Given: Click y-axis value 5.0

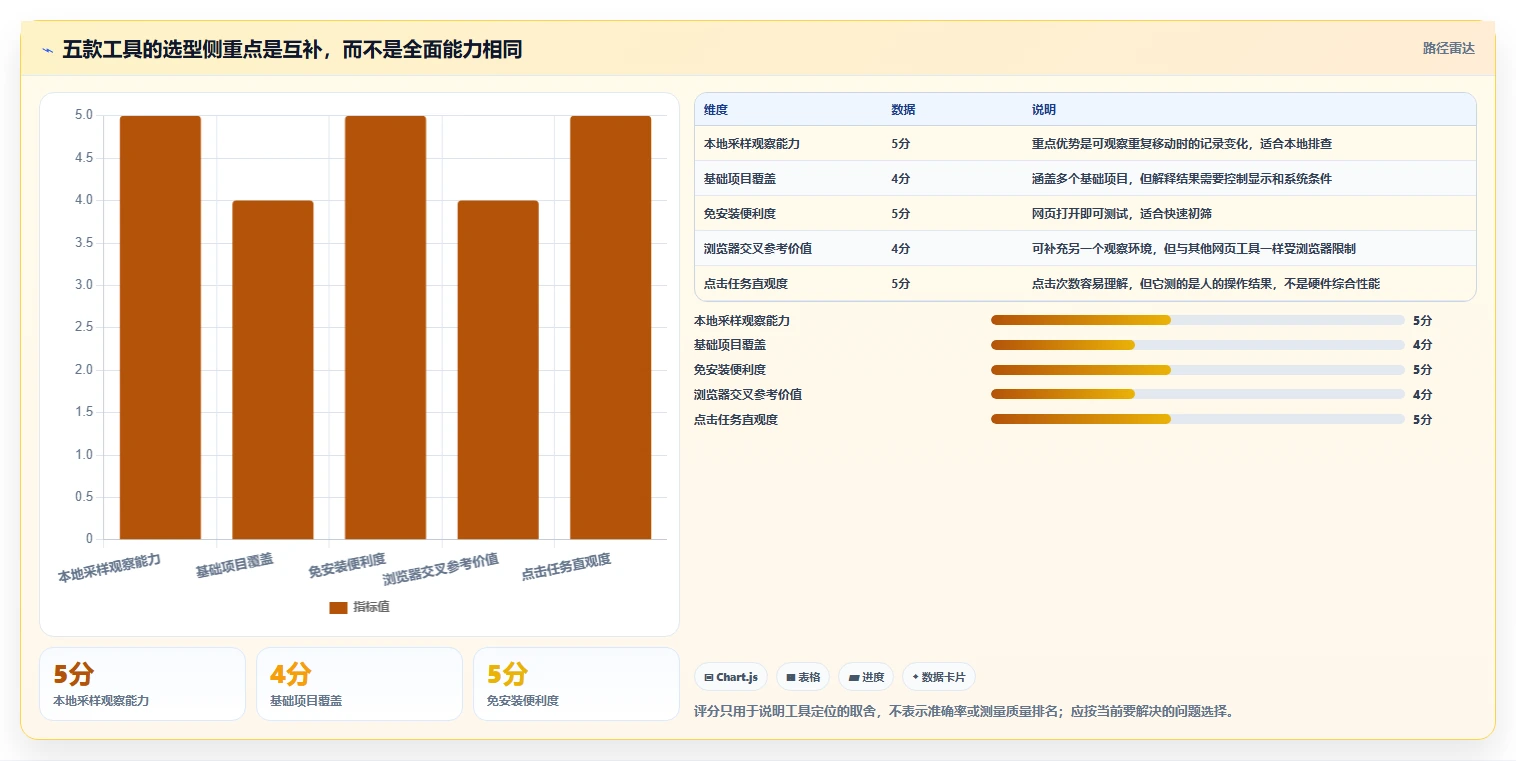Looking at the screenshot, I should point(84,115).
